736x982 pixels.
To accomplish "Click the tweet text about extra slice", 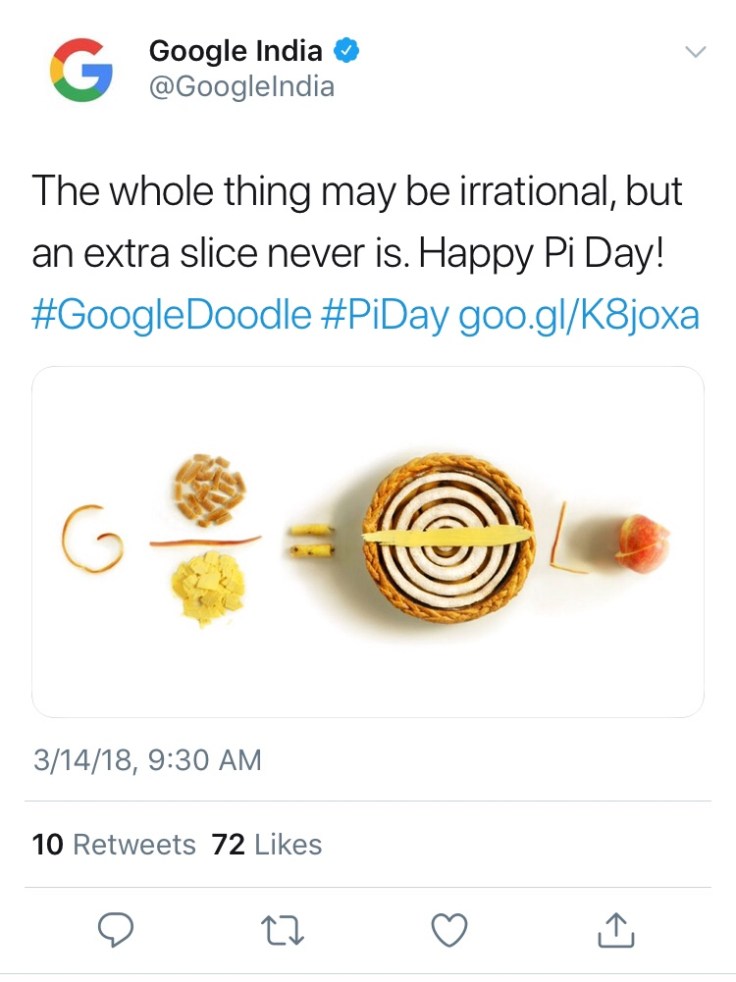I will (x=357, y=222).
